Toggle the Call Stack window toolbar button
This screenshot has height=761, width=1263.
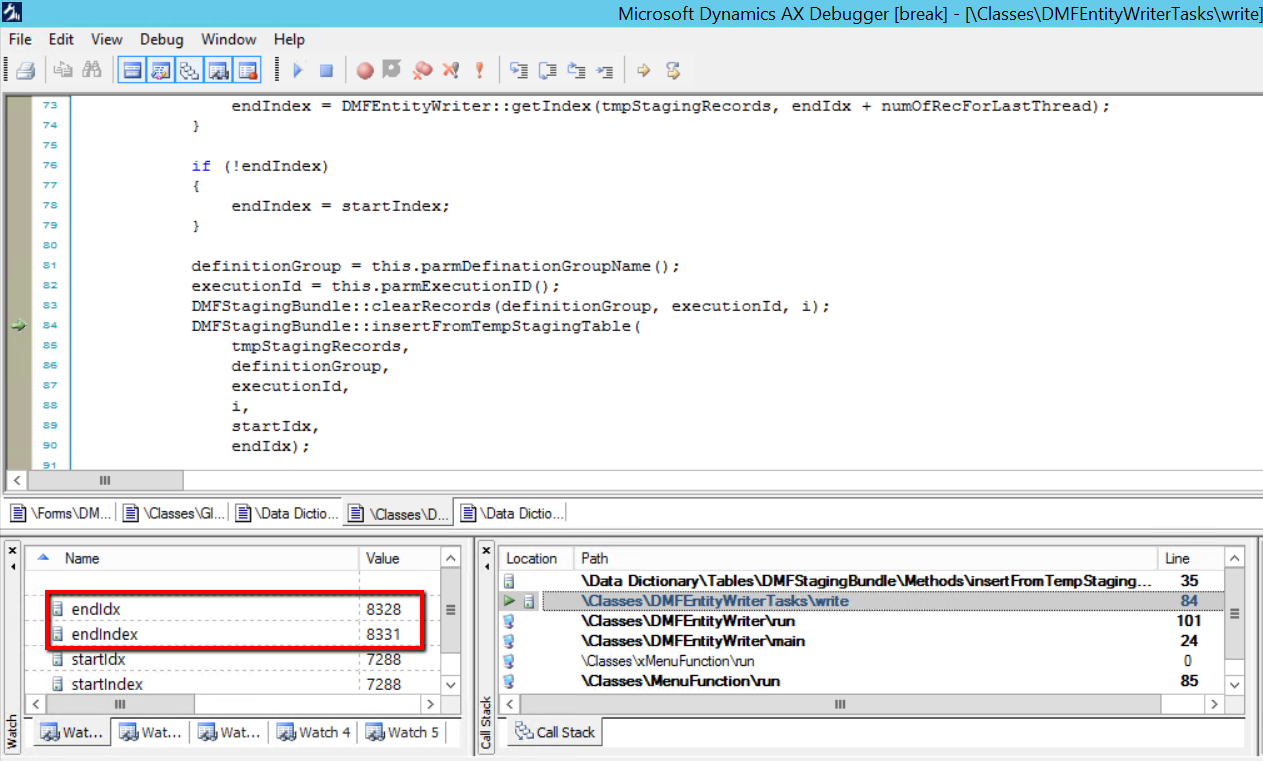click(x=189, y=70)
